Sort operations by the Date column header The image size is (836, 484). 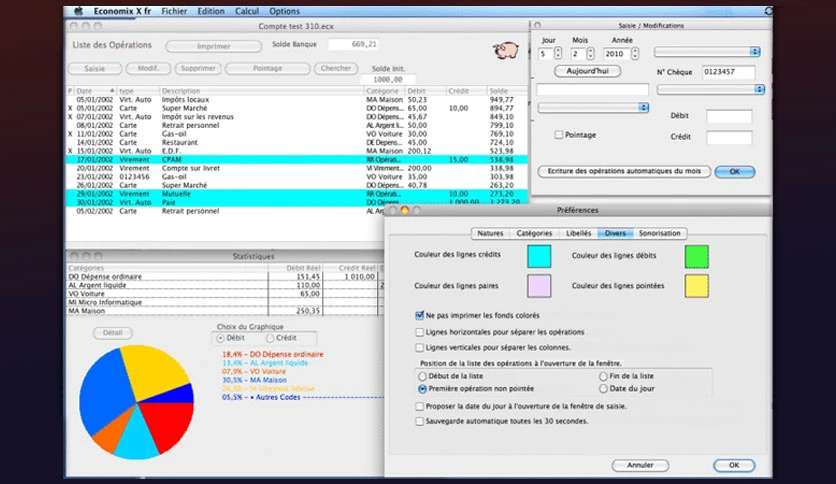pyautogui.click(x=95, y=91)
